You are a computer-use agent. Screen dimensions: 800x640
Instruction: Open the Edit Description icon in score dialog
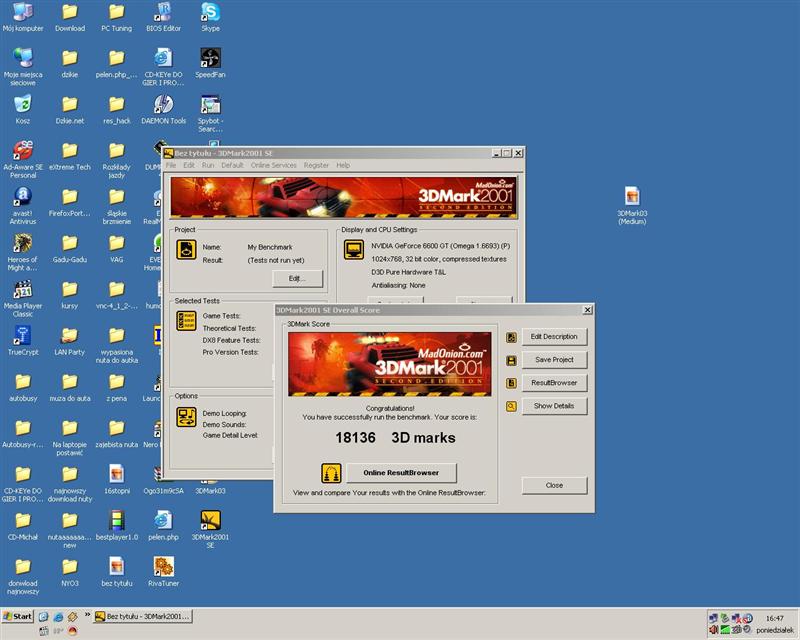511,337
